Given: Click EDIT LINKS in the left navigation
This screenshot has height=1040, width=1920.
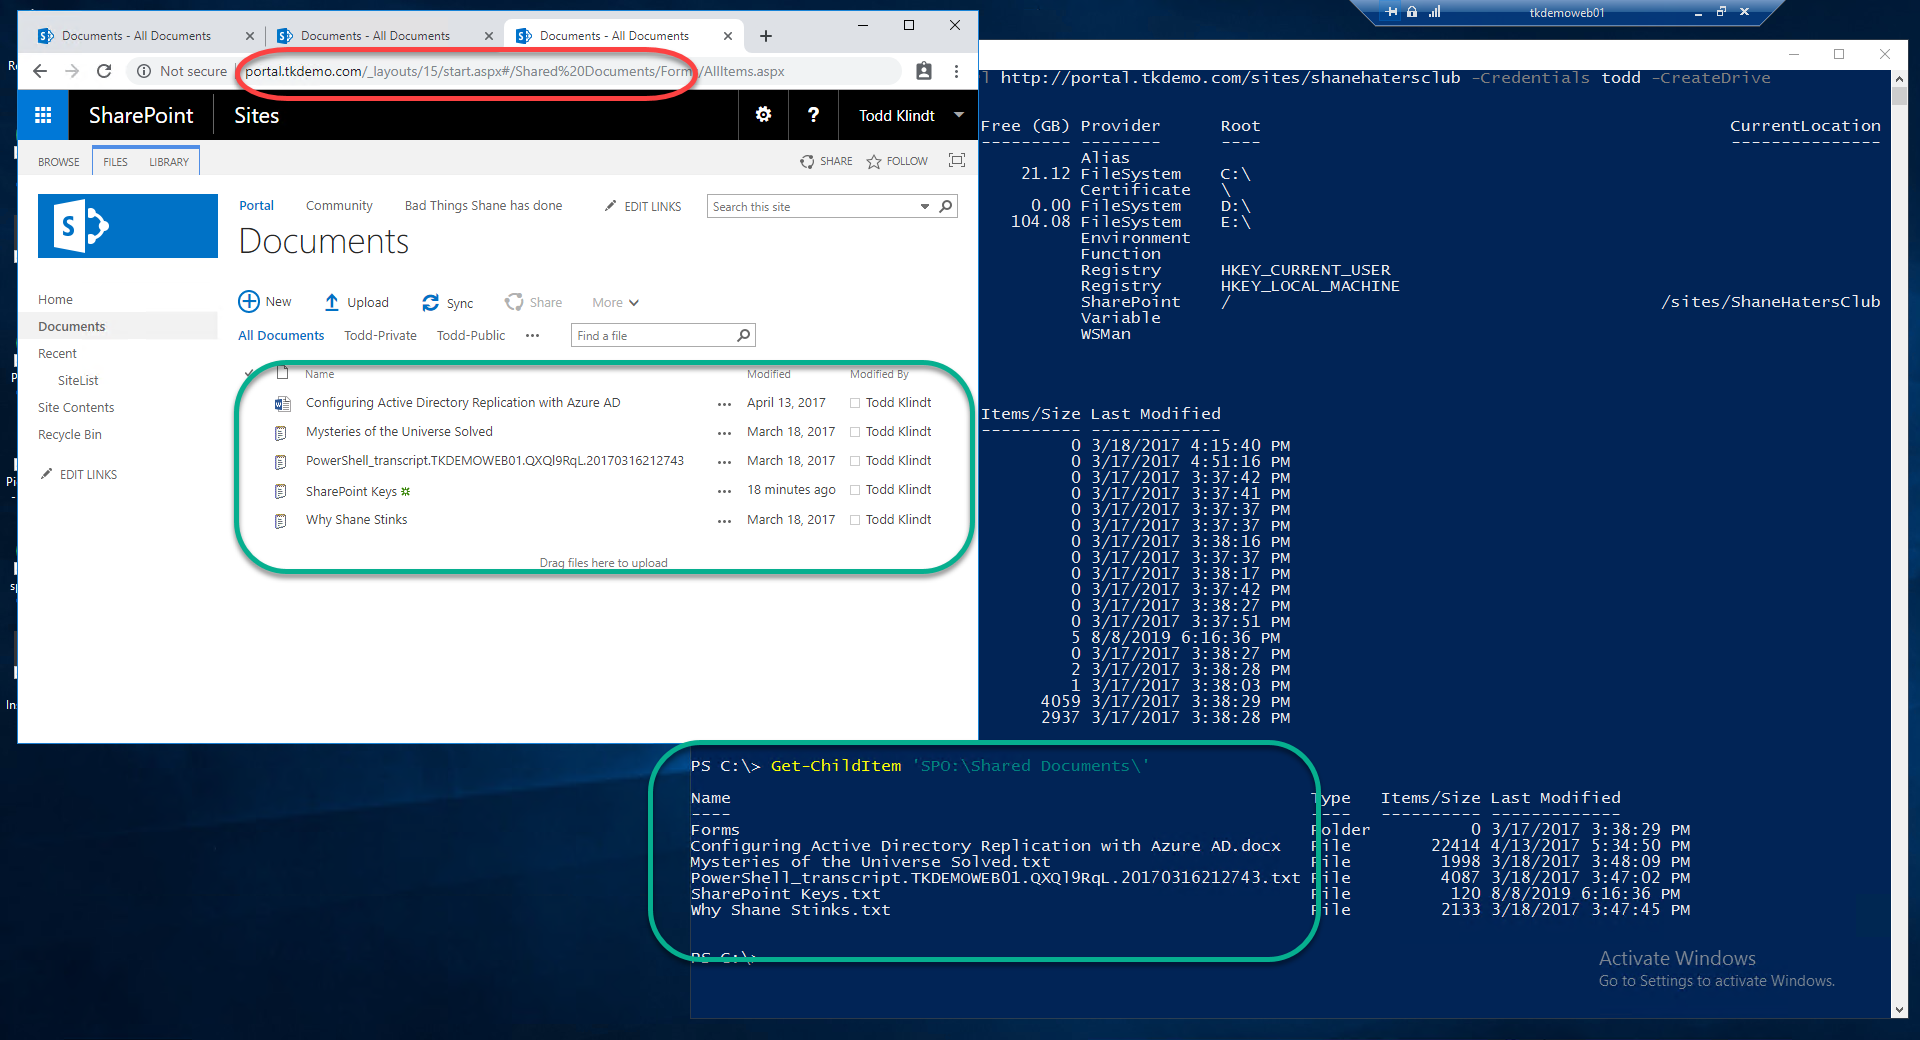Looking at the screenshot, I should pos(88,474).
